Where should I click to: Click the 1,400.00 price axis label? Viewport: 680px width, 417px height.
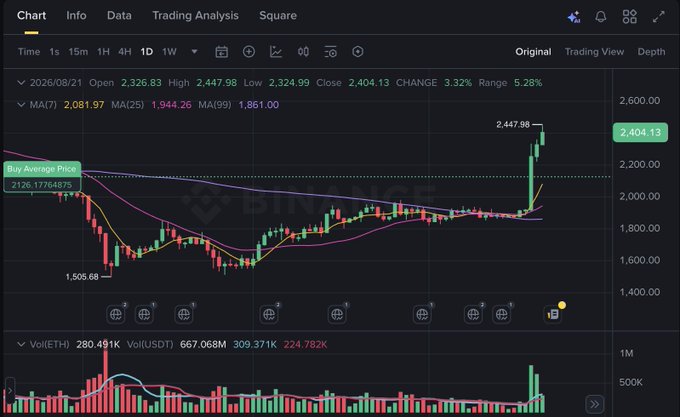point(640,292)
